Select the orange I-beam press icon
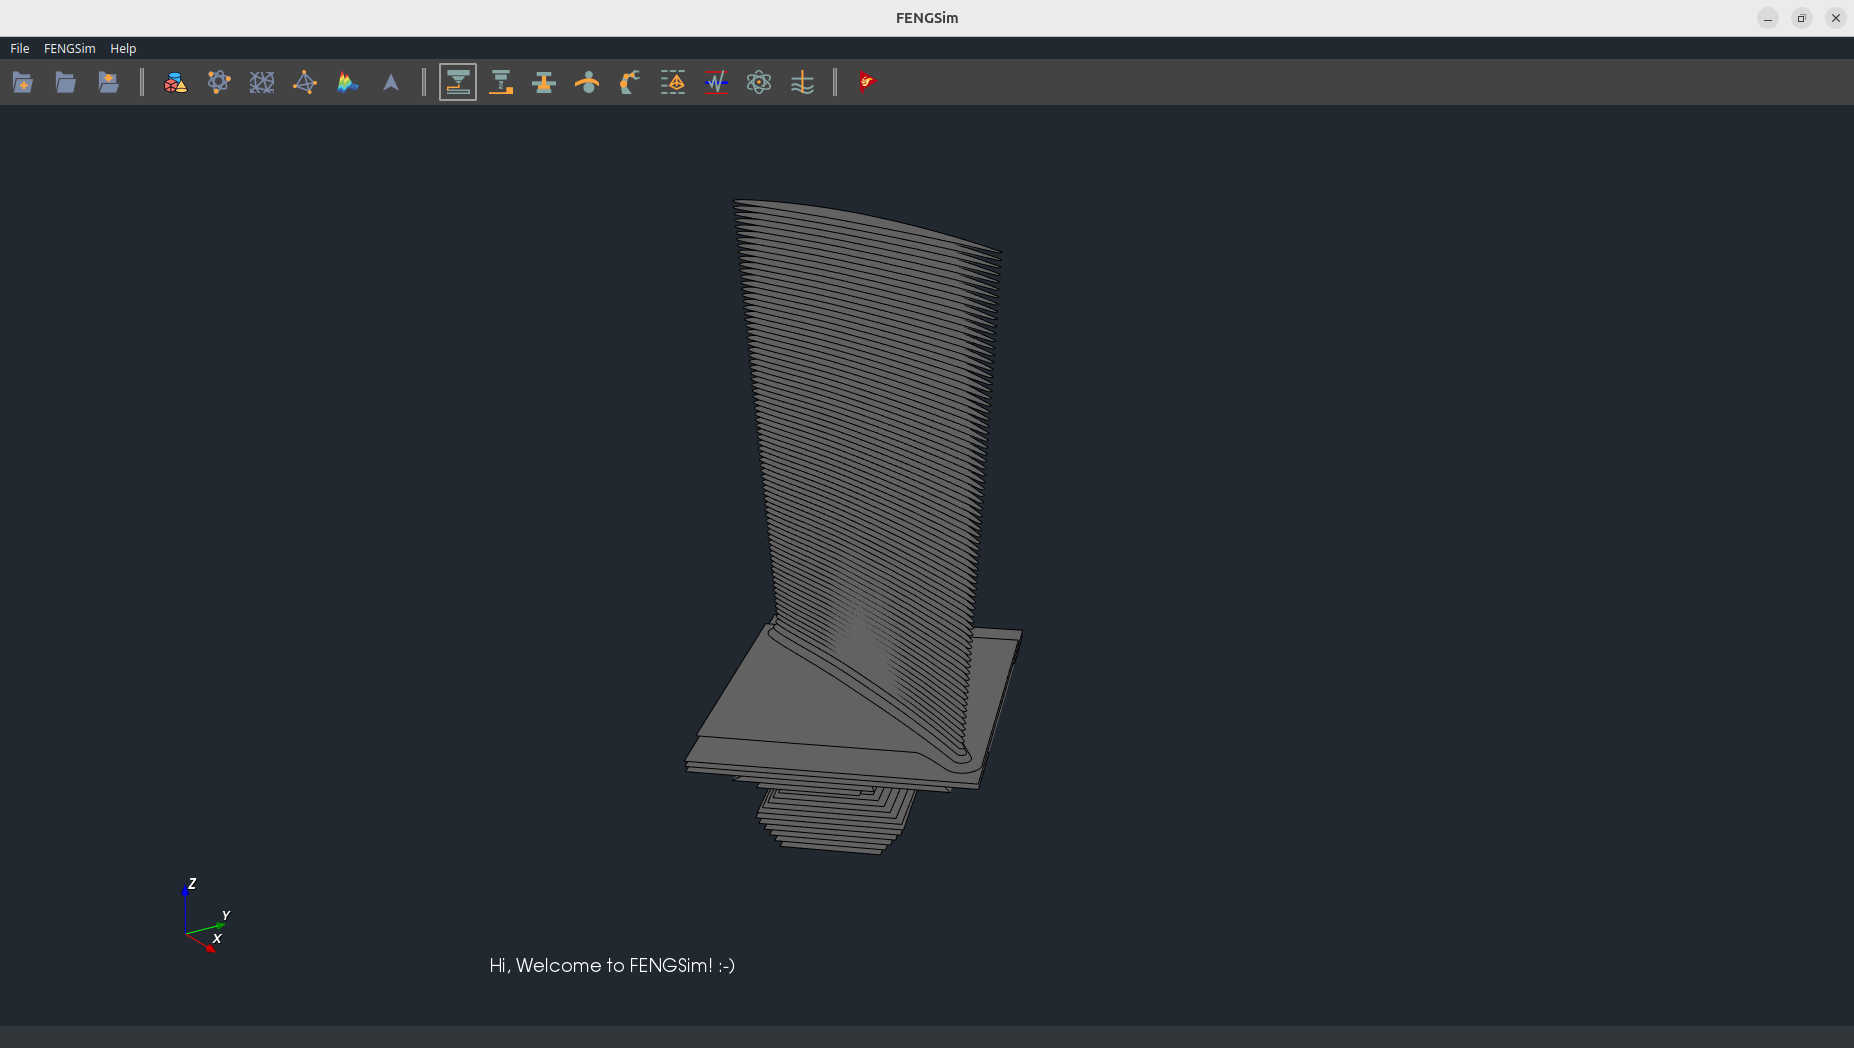The image size is (1854, 1048). pyautogui.click(x=544, y=82)
